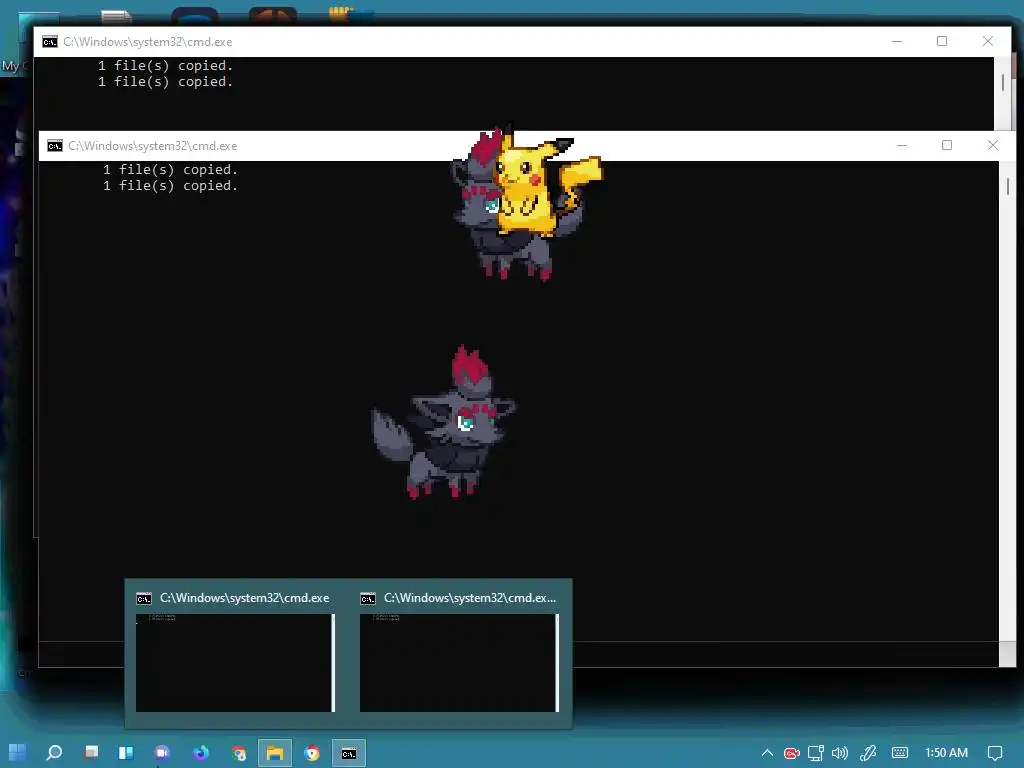The image size is (1024, 768).
Task: Open the Widgets panel icon
Action: click(126, 753)
